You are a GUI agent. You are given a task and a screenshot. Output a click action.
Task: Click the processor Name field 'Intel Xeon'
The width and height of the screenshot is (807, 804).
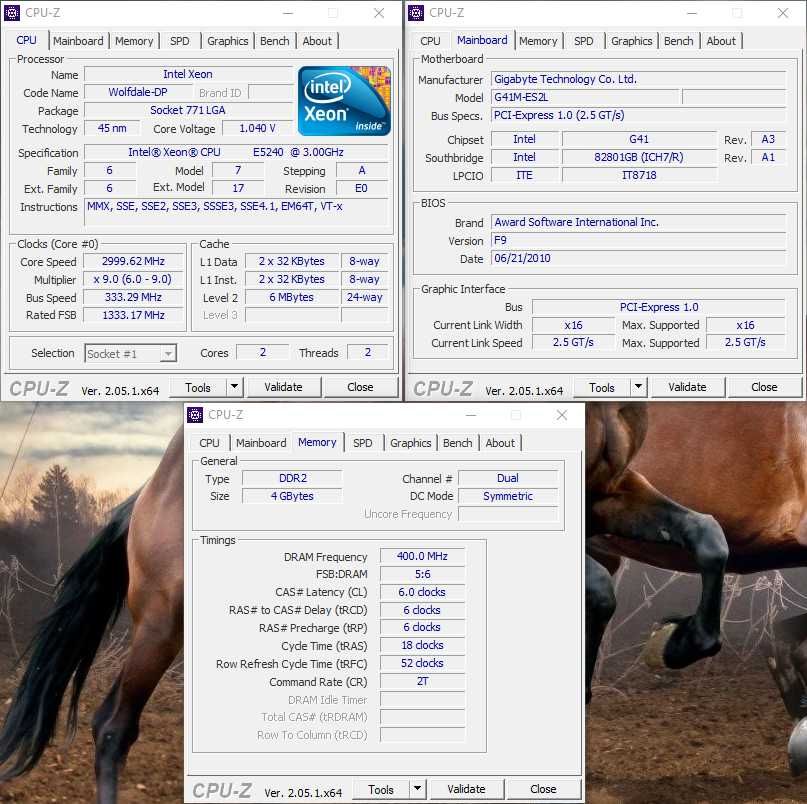(x=188, y=74)
